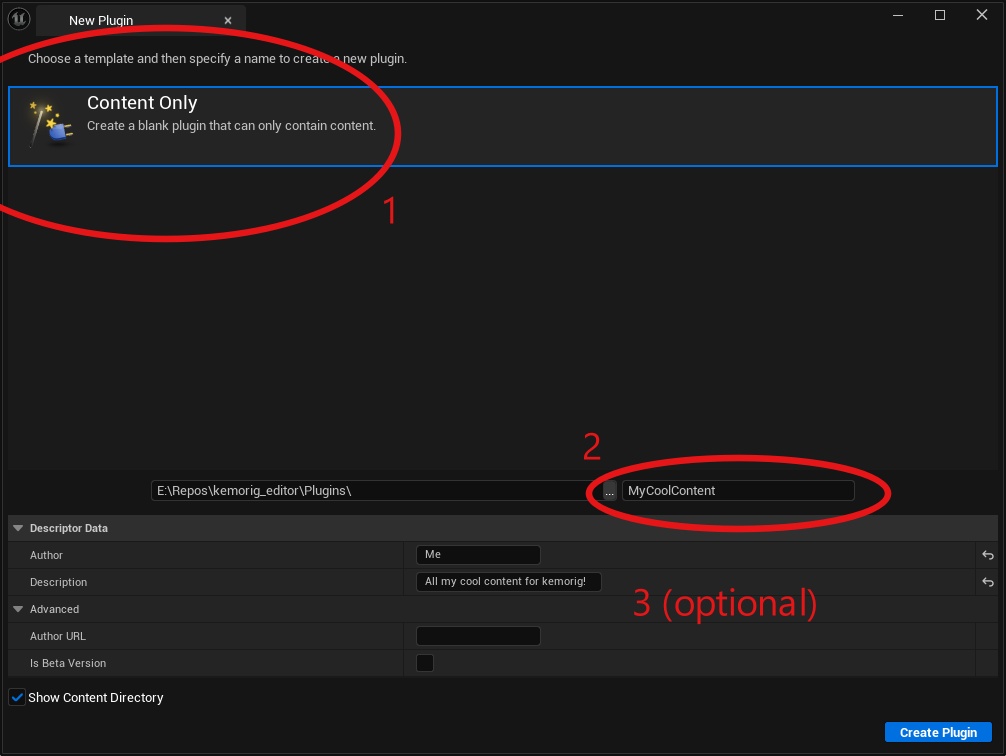Select the New Plugin tab
The image size is (1006, 756).
(101, 21)
